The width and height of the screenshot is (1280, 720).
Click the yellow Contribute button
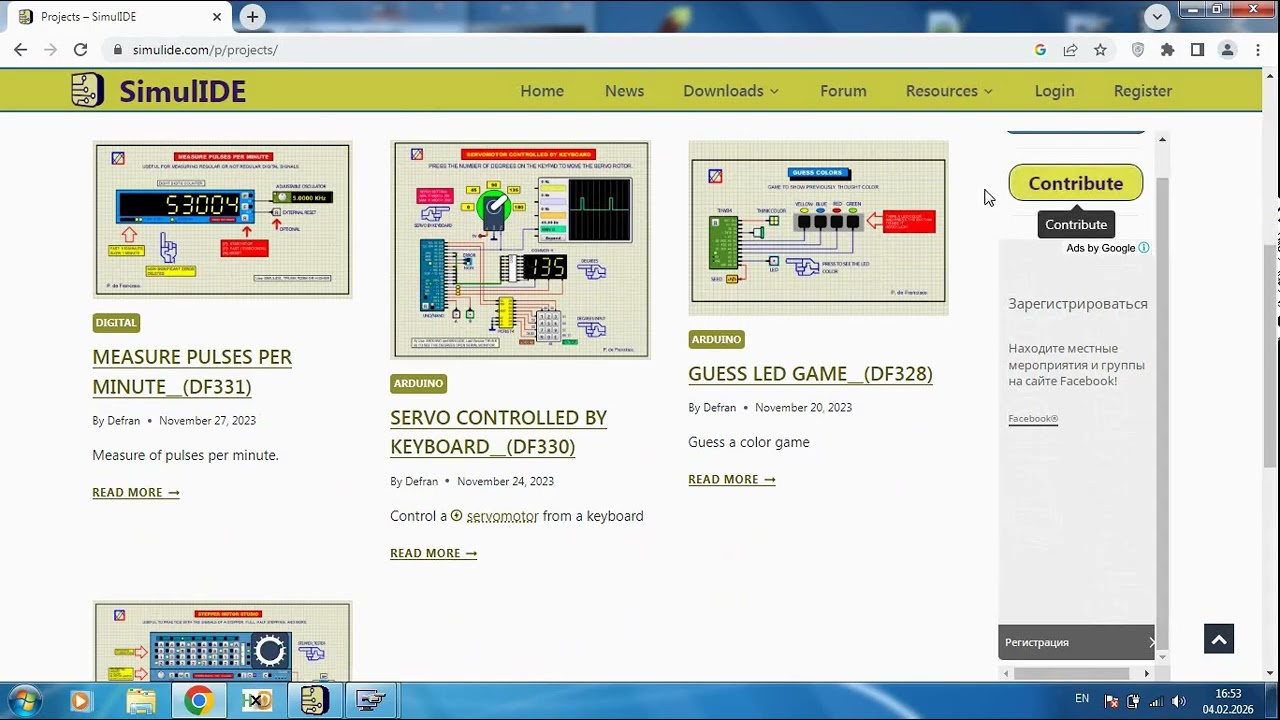tap(1075, 183)
